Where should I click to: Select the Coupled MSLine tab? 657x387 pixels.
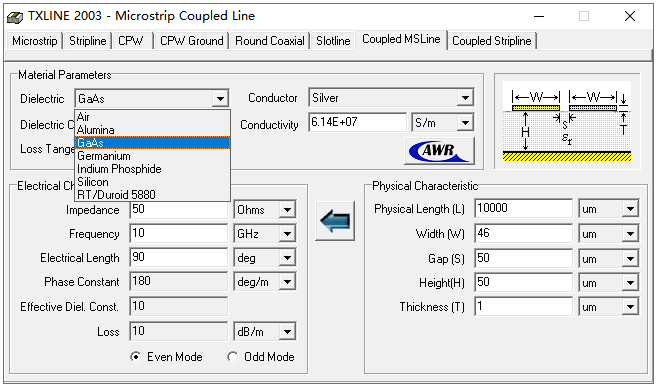tap(401, 39)
